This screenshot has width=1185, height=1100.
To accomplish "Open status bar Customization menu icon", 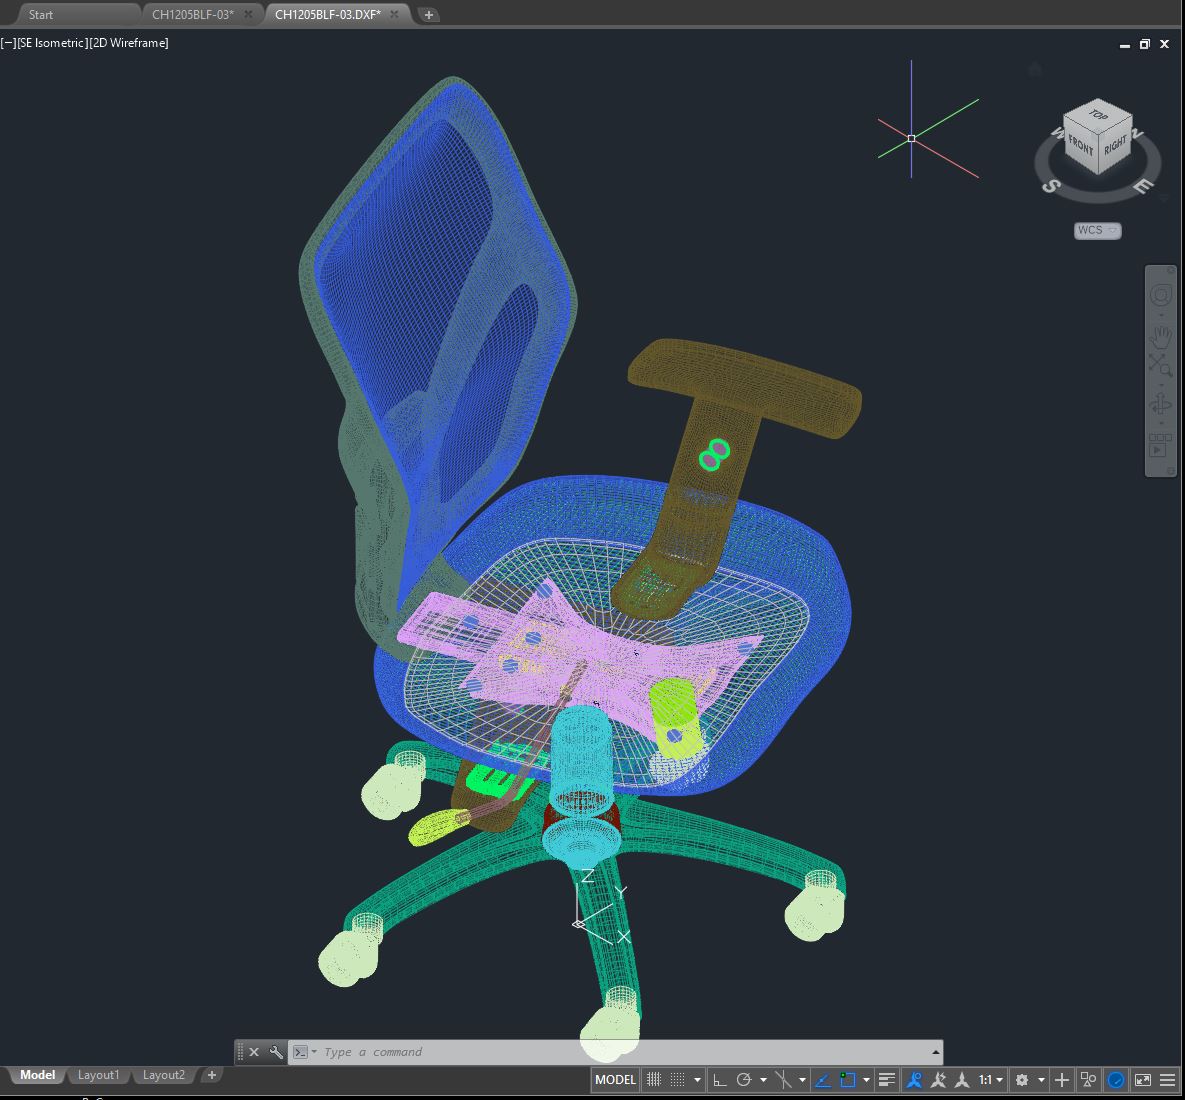I will (1167, 1080).
